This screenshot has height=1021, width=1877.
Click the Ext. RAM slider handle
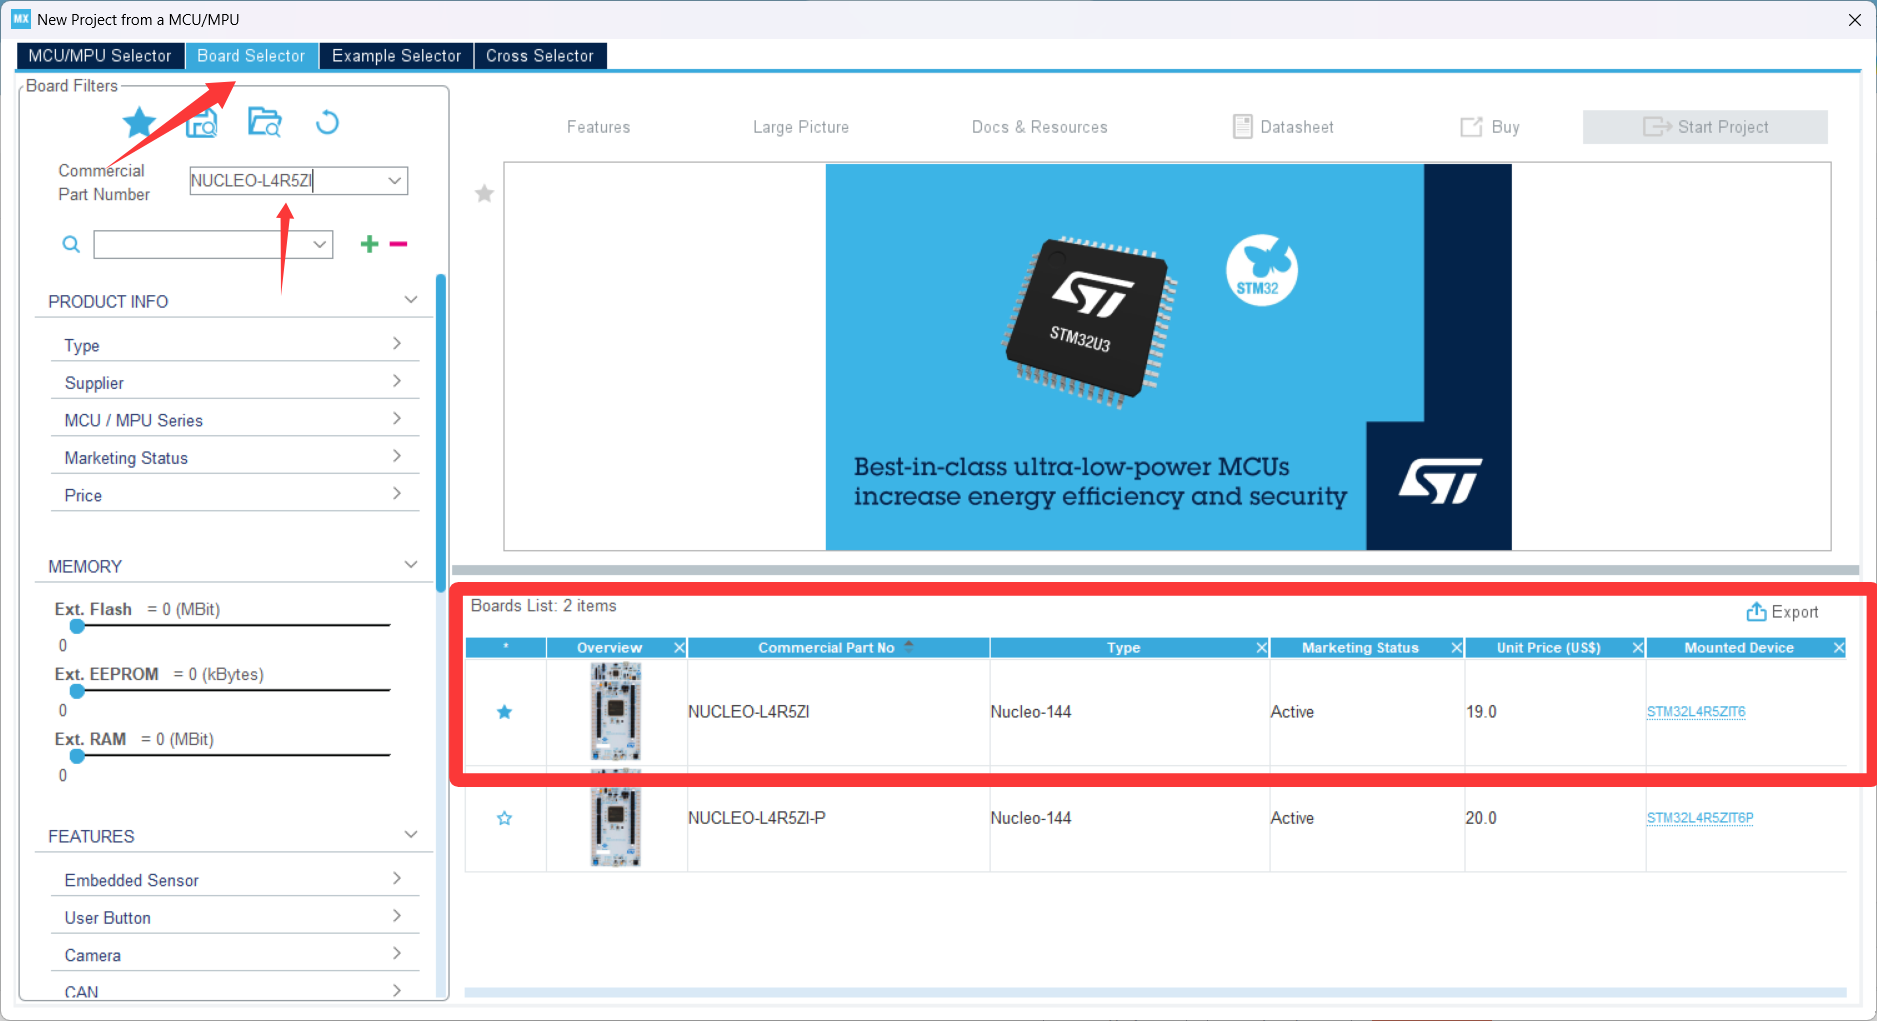coord(77,756)
